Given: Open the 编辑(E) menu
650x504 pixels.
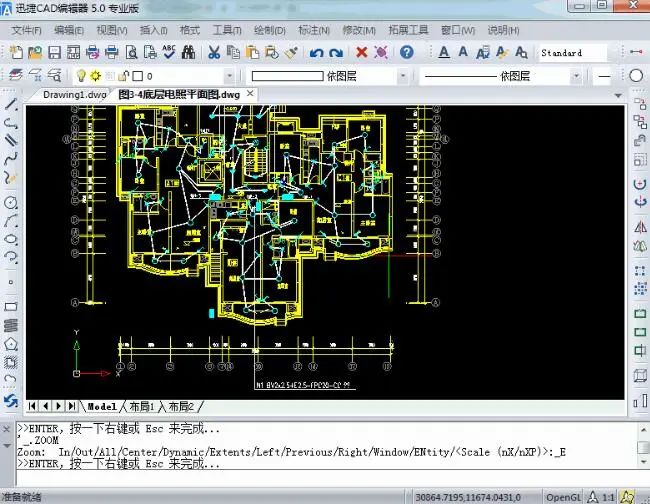Looking at the screenshot, I should click(69, 30).
